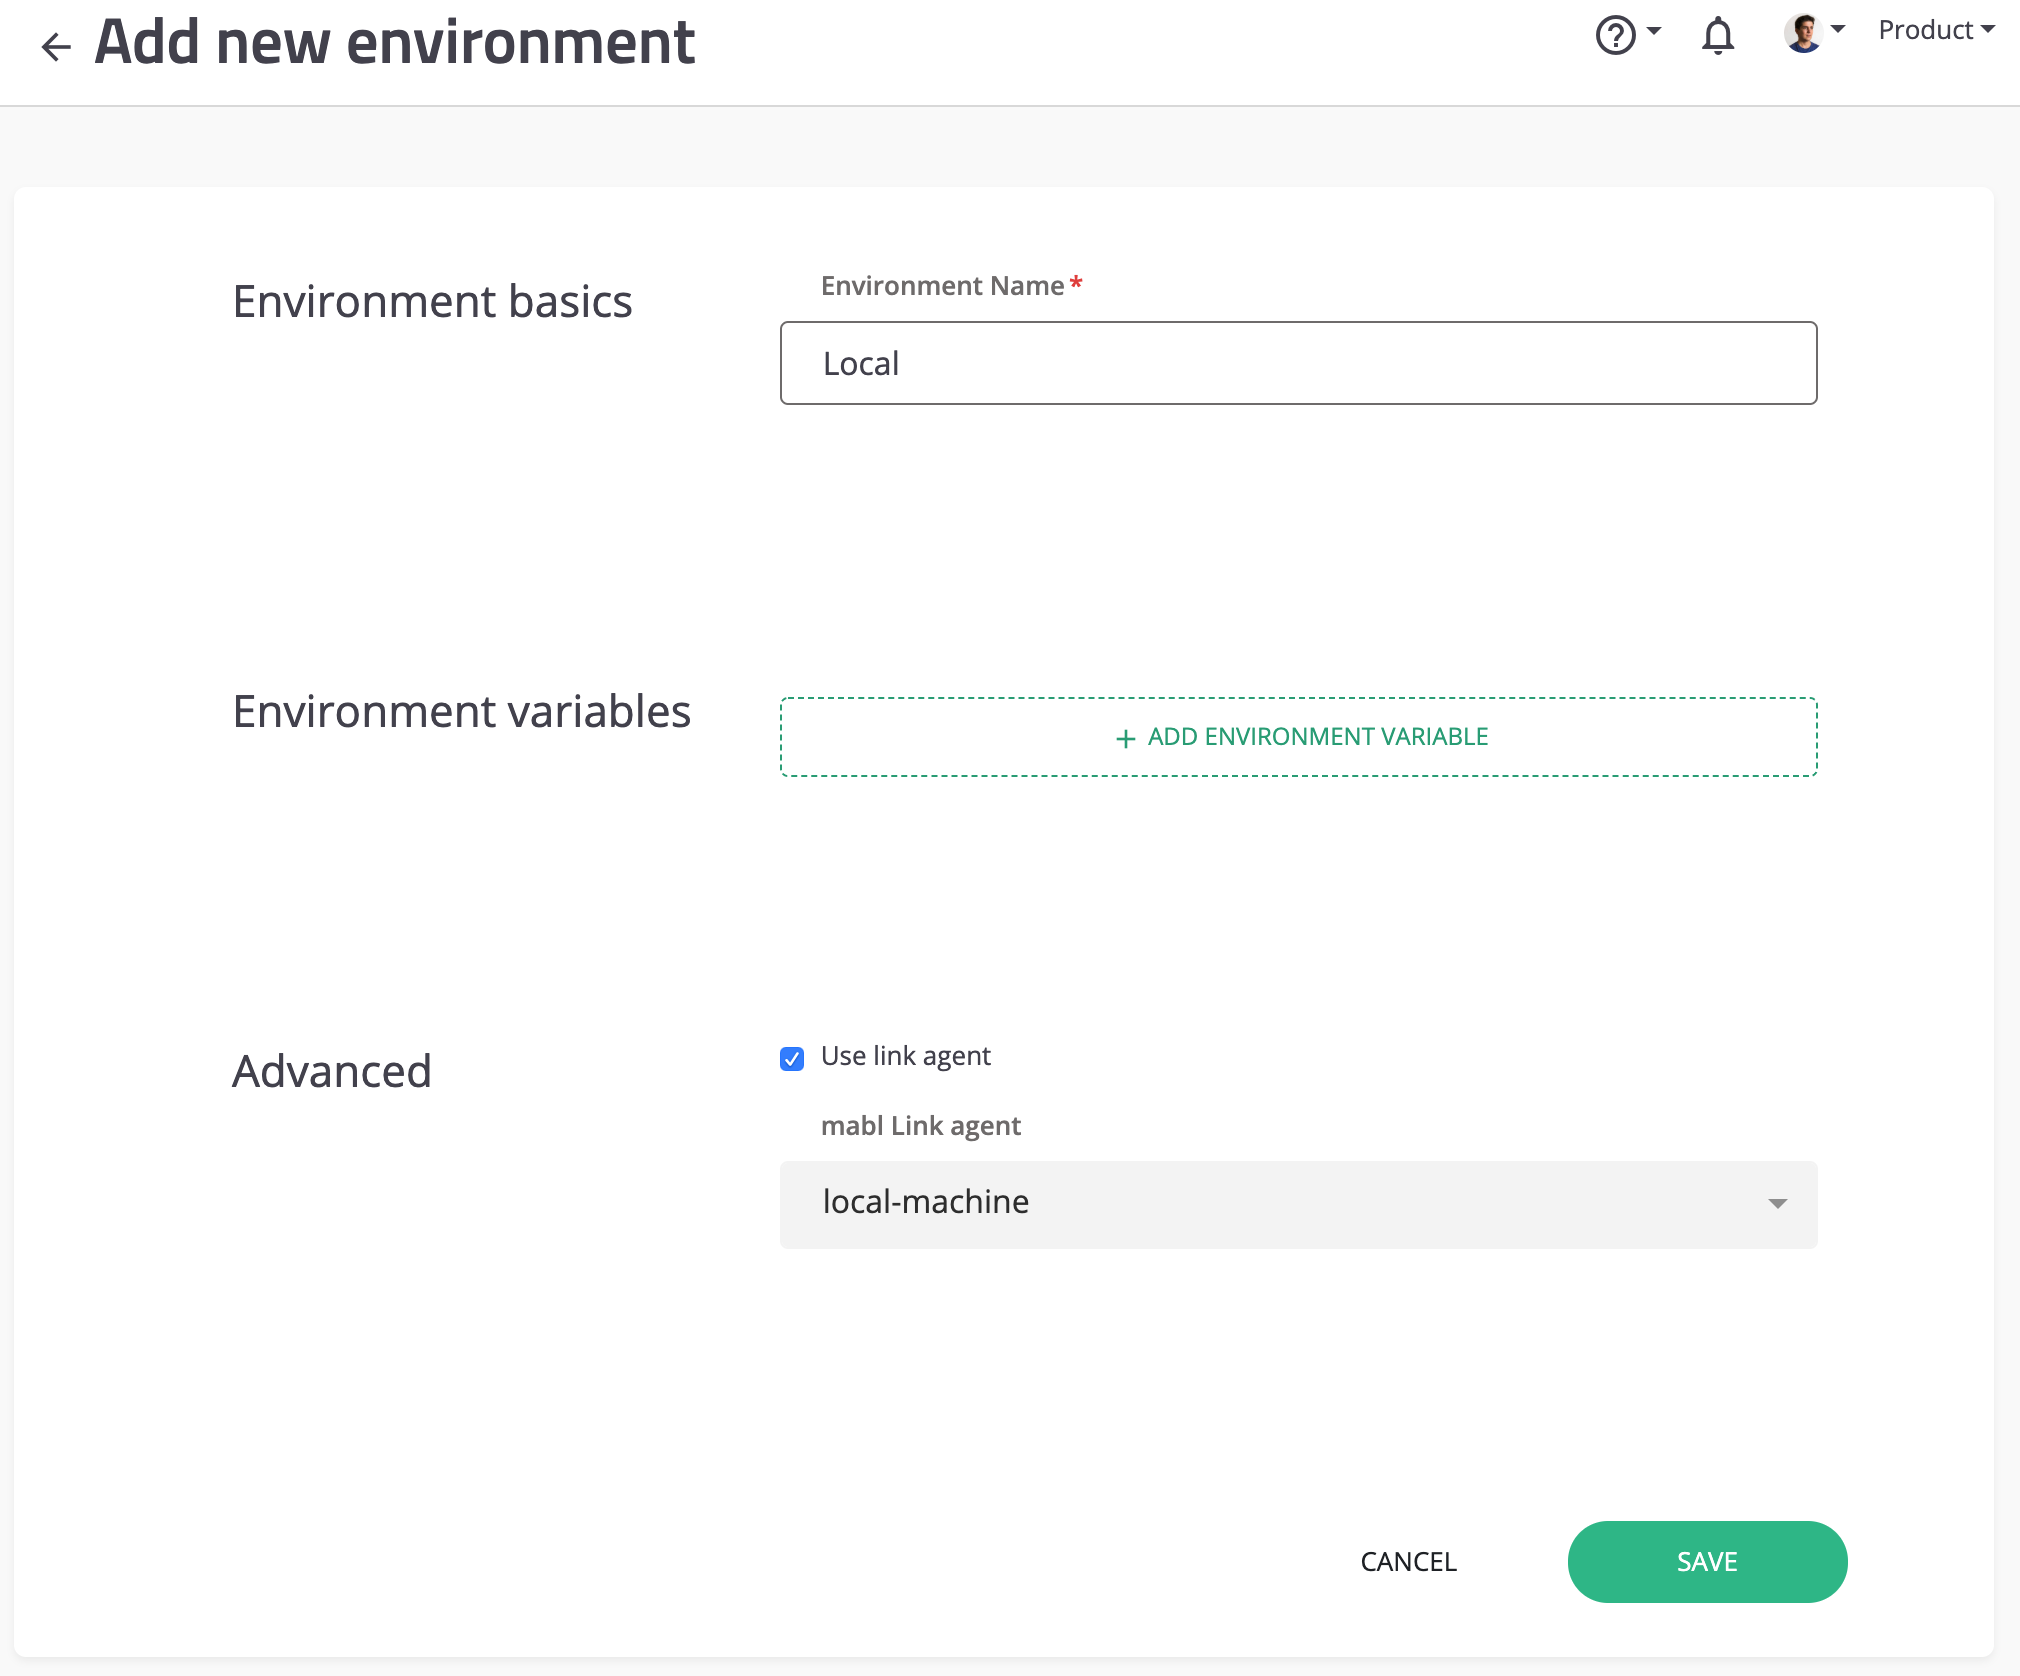Click the Use link agent label
The width and height of the screenshot is (2020, 1676).
(905, 1056)
